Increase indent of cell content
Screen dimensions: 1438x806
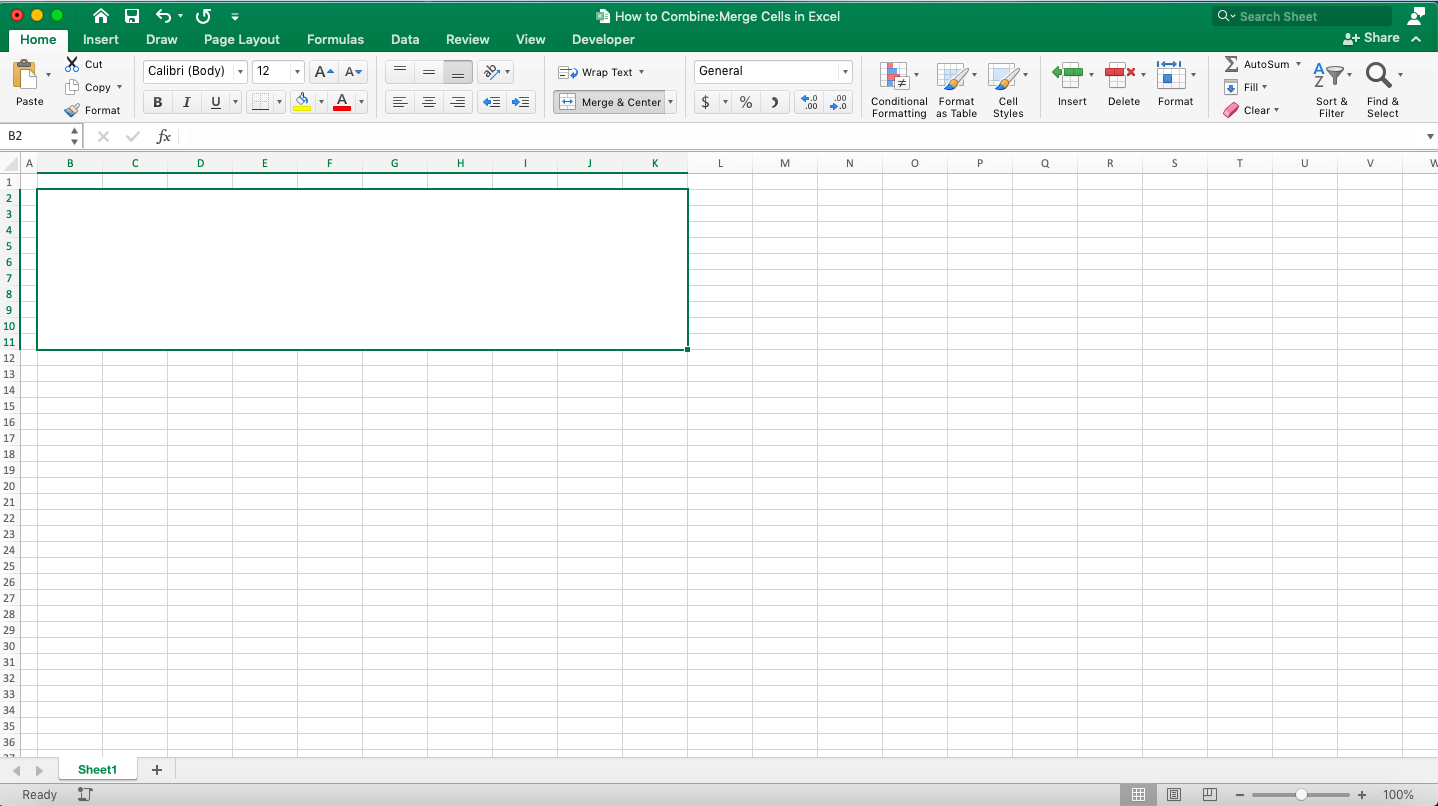(521, 102)
